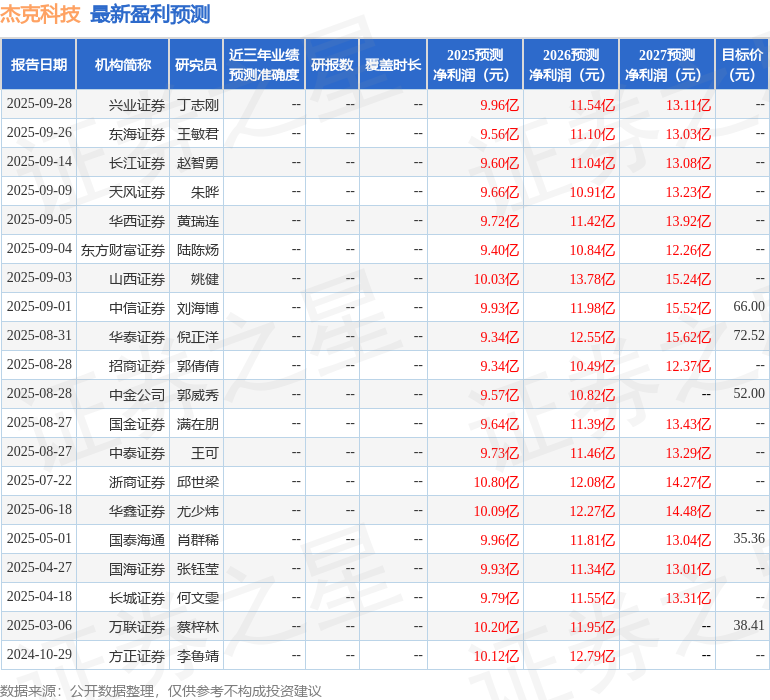Click analyst name 刘海博
The height and width of the screenshot is (700, 770).
point(198,308)
